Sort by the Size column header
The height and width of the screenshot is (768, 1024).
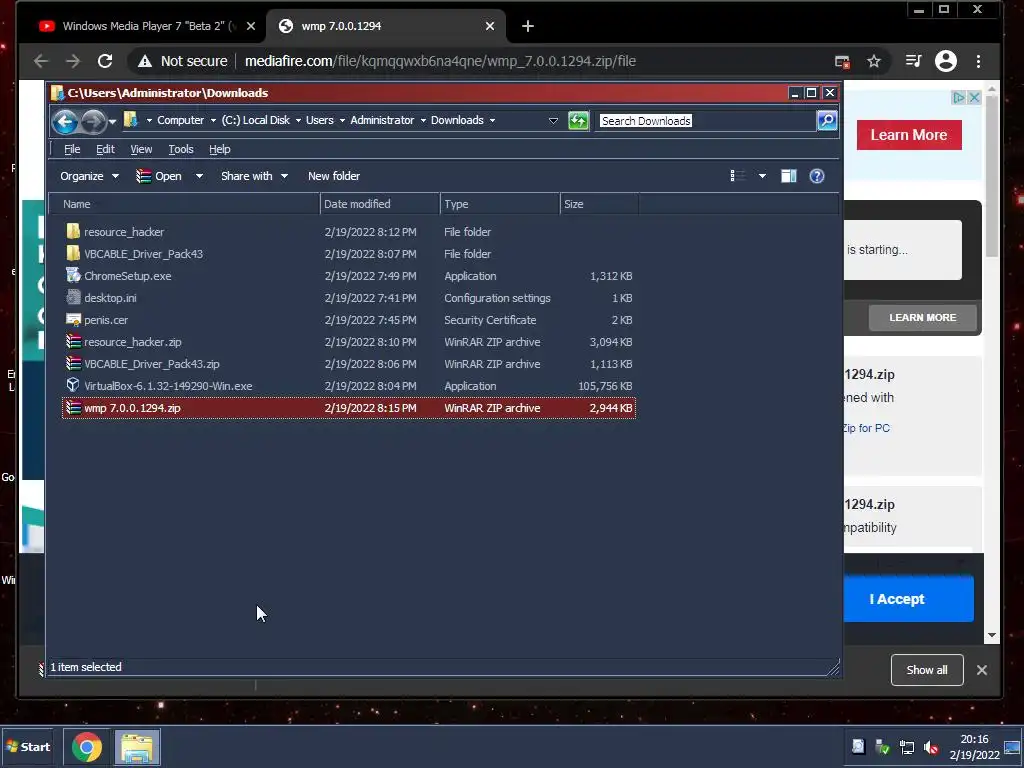599,204
